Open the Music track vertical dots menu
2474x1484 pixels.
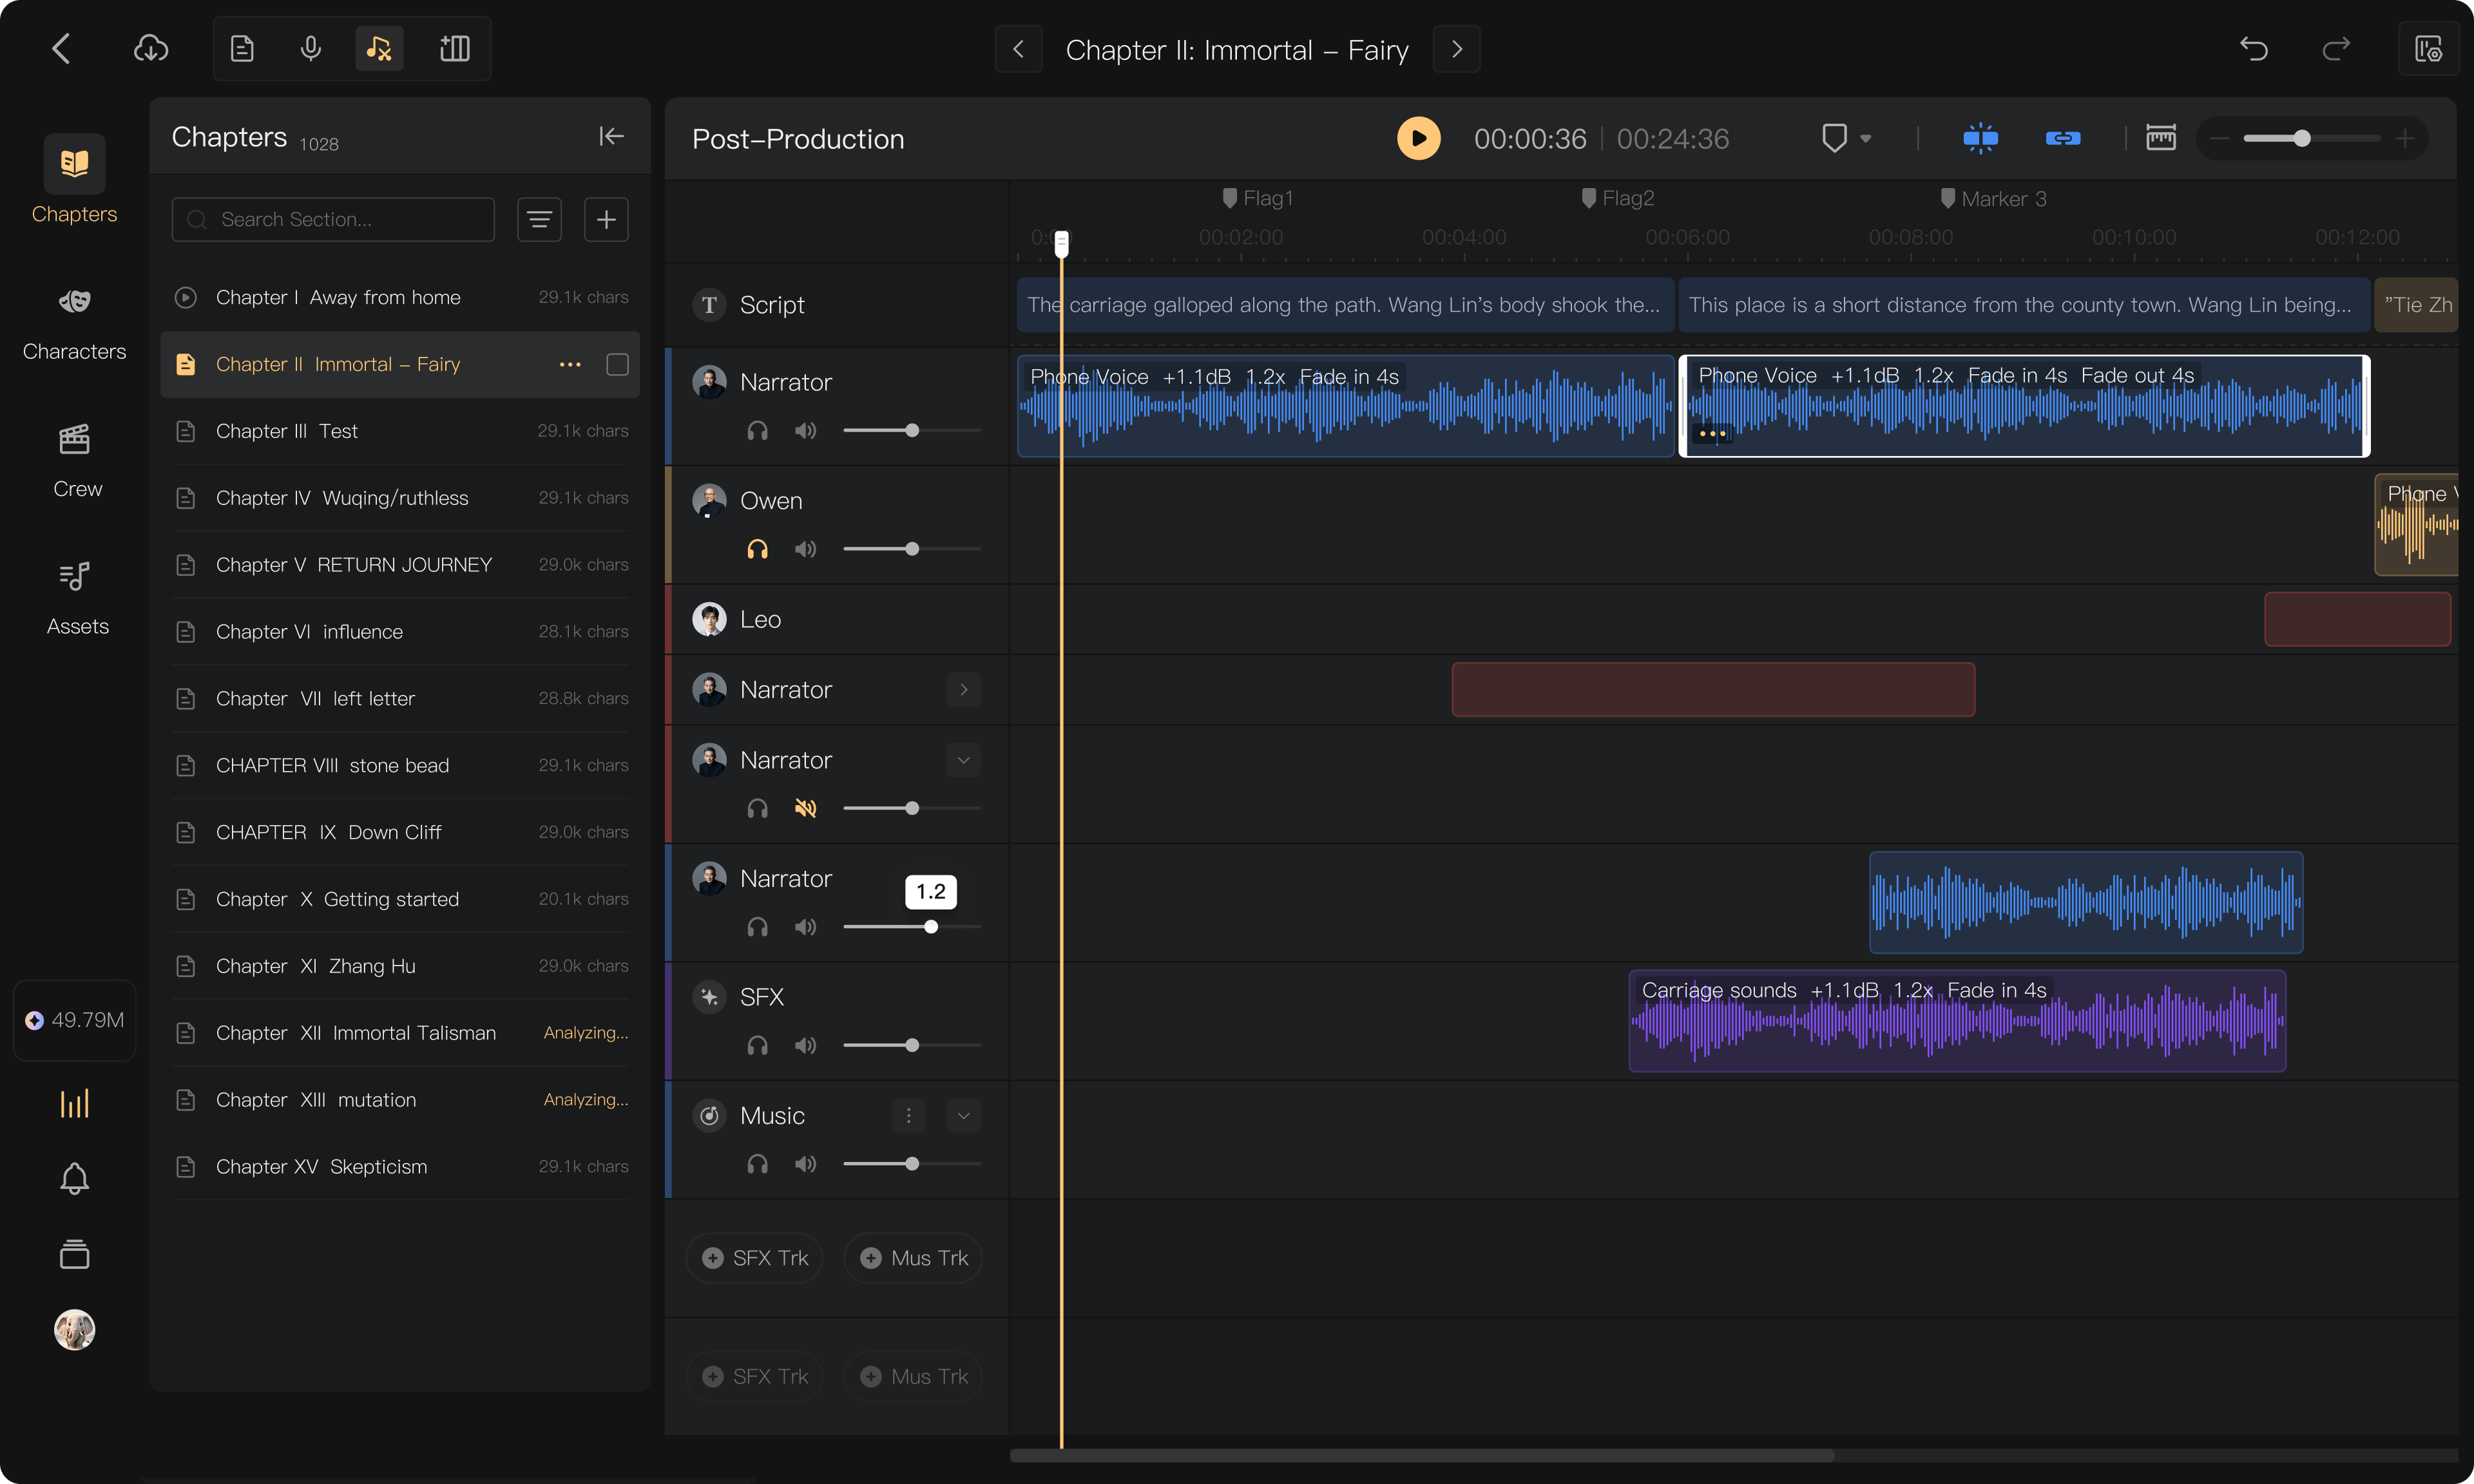[908, 1115]
